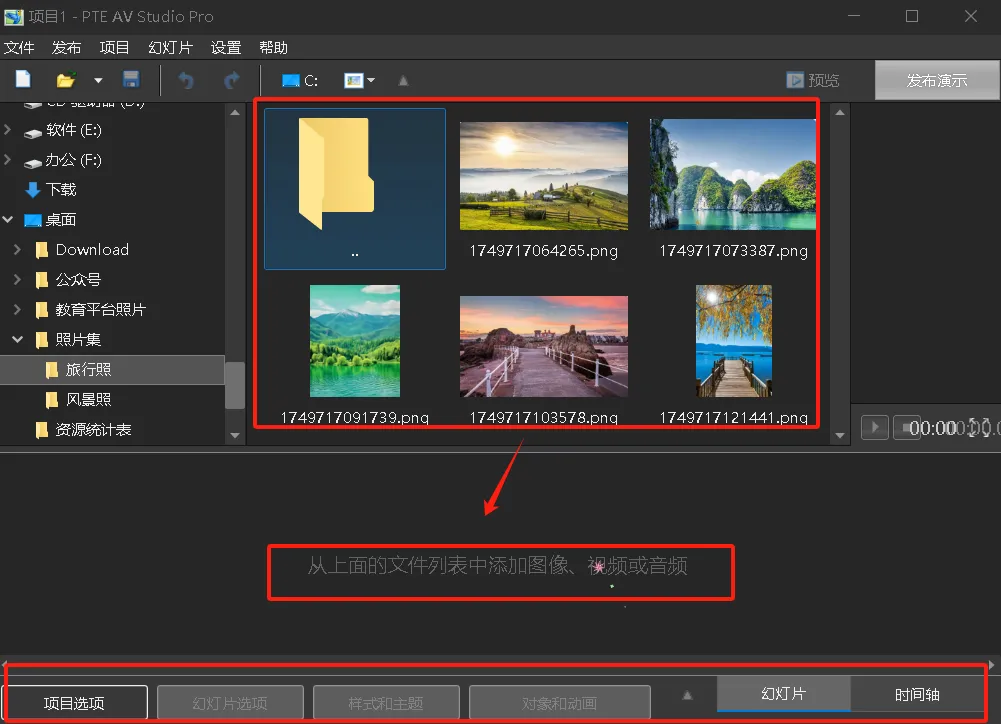Click the Undo arrow icon
The image size is (1001, 724).
(186, 80)
